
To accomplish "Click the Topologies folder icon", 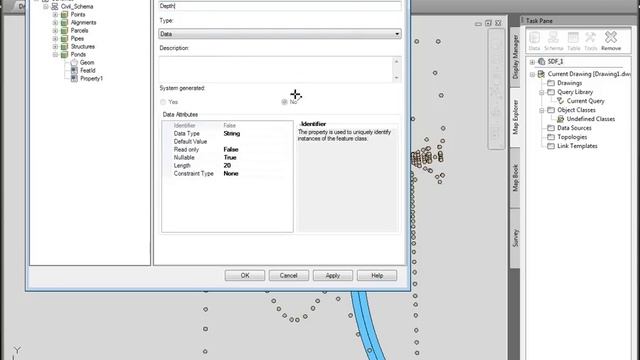I will 551,137.
